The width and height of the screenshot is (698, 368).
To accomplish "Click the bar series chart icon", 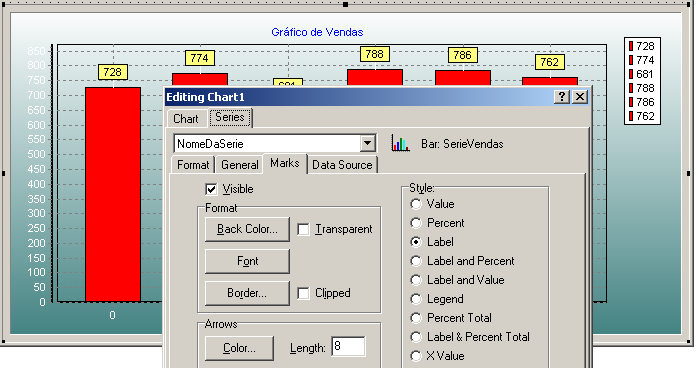I will pos(400,143).
